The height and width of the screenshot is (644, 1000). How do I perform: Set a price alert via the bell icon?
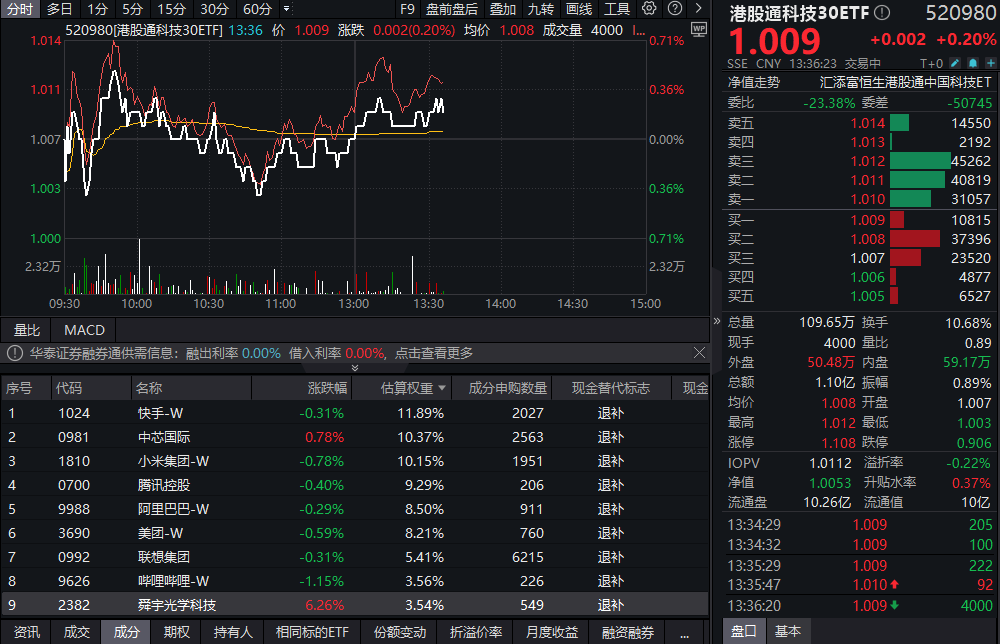972,62
